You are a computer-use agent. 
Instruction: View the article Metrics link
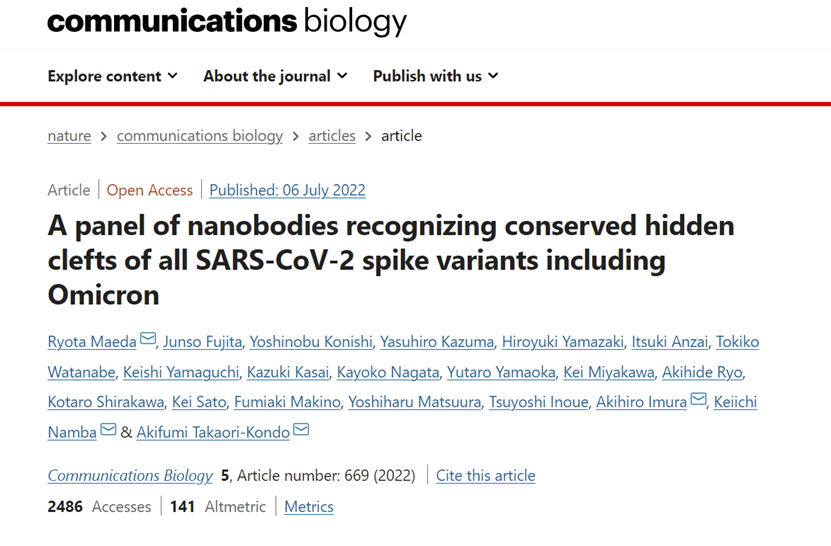coord(308,507)
